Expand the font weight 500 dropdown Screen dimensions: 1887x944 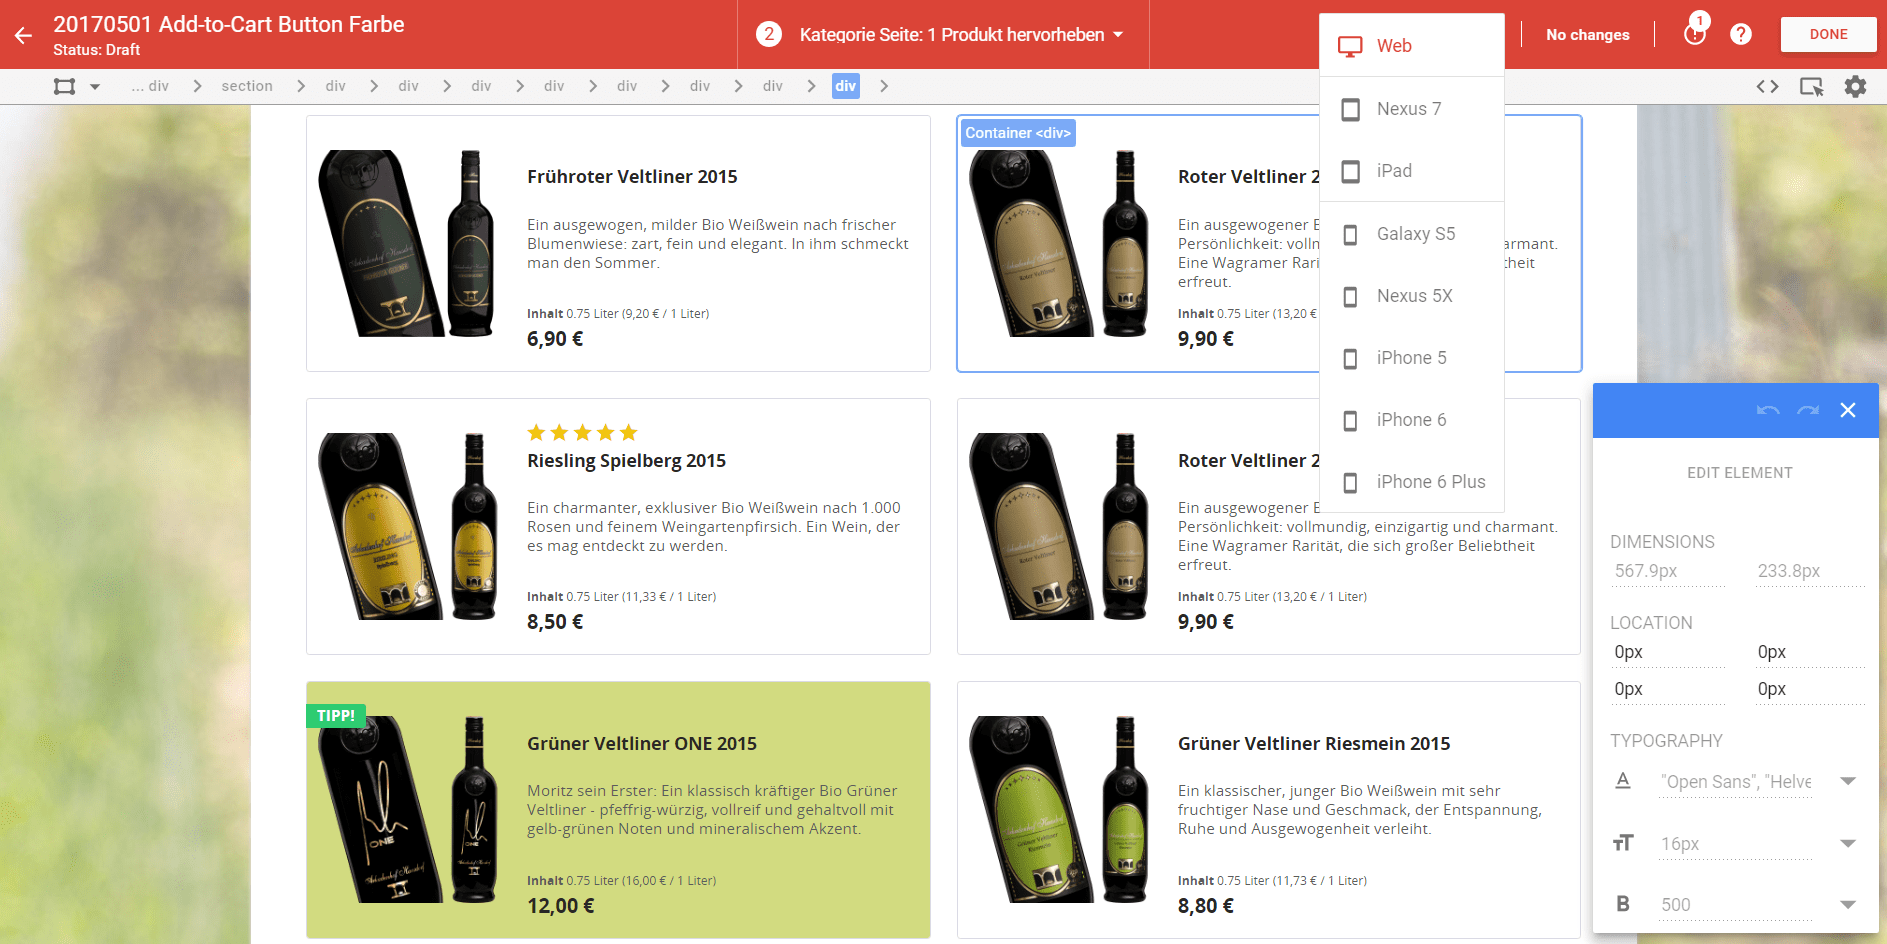coord(1848,905)
